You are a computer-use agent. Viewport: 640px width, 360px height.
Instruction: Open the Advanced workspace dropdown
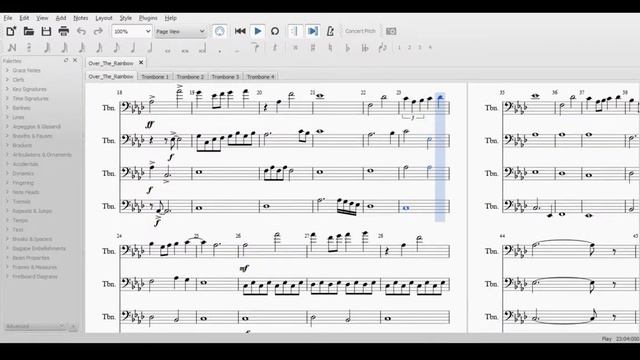click(x=35, y=326)
